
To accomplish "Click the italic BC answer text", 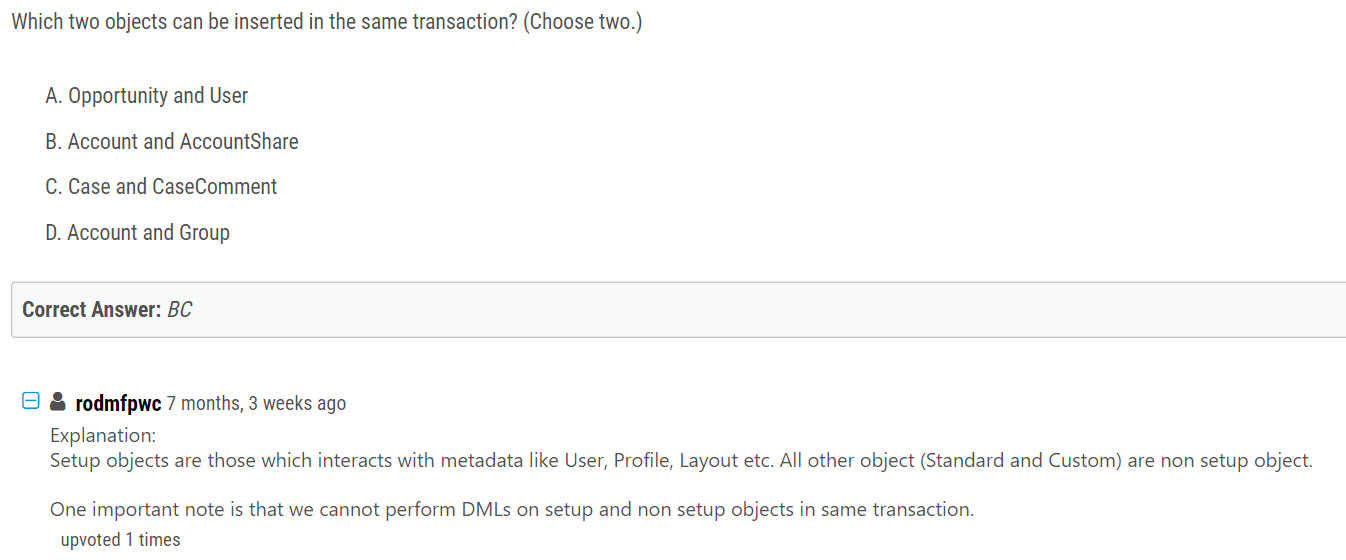I will point(180,310).
